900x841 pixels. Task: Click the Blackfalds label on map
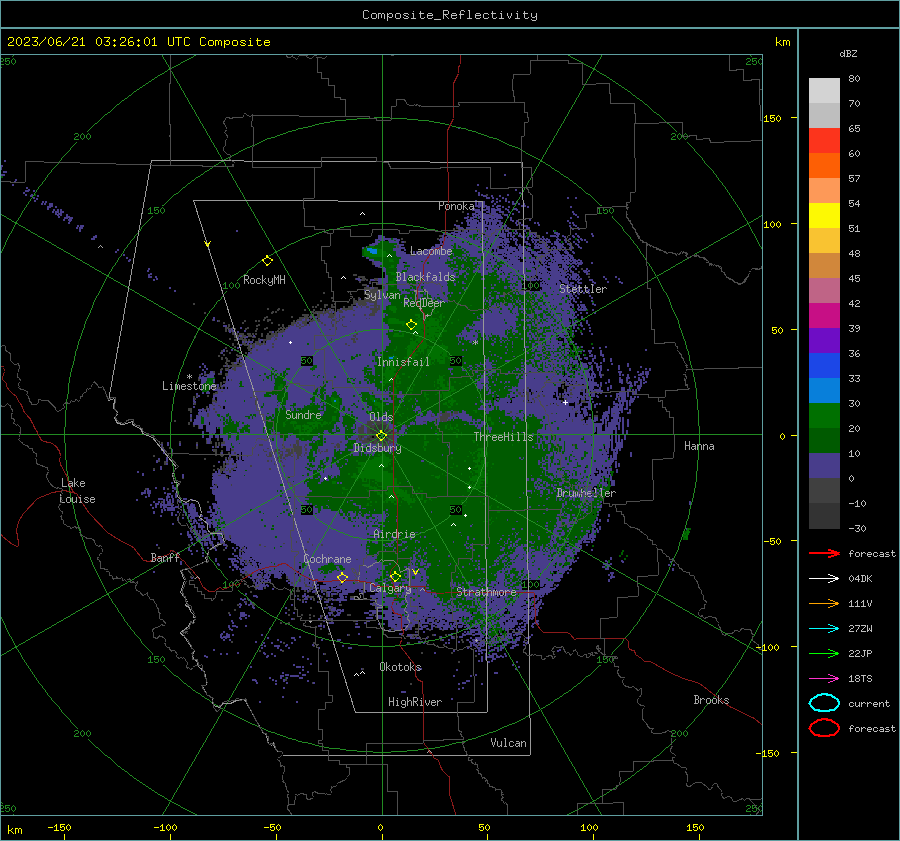[x=425, y=277]
